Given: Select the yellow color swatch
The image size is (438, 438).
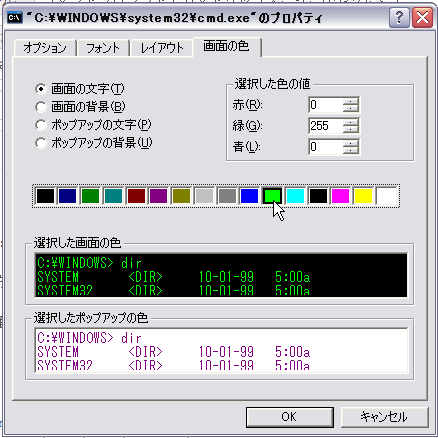Looking at the screenshot, I should pyautogui.click(x=363, y=196).
